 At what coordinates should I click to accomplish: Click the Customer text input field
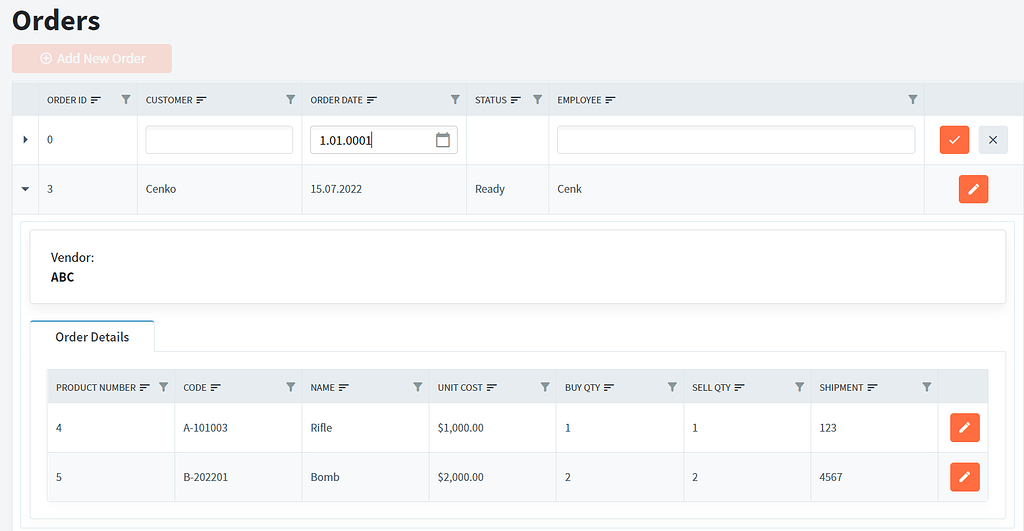pyautogui.click(x=219, y=140)
